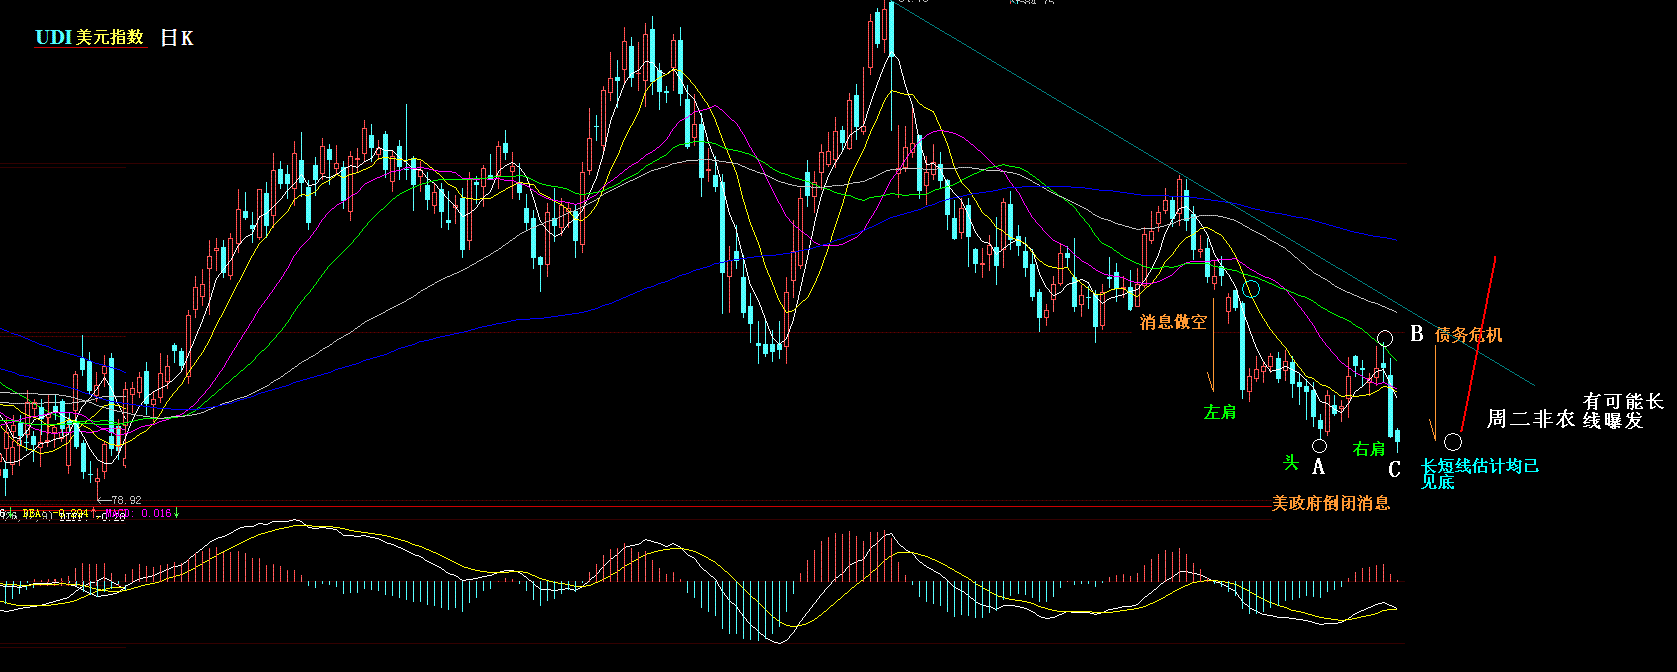Click the green '右肩' annotation
This screenshot has height=672, width=1677.
tap(1369, 449)
